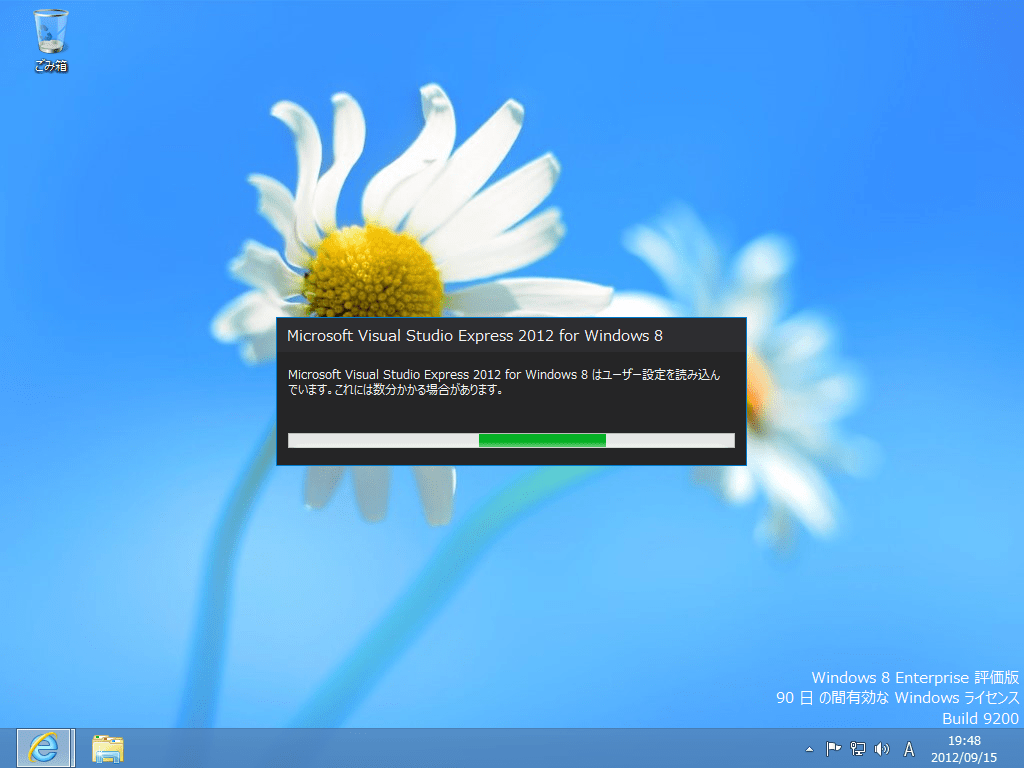Open the Recycle Bin desktop icon
1024x768 pixels.
(51, 39)
